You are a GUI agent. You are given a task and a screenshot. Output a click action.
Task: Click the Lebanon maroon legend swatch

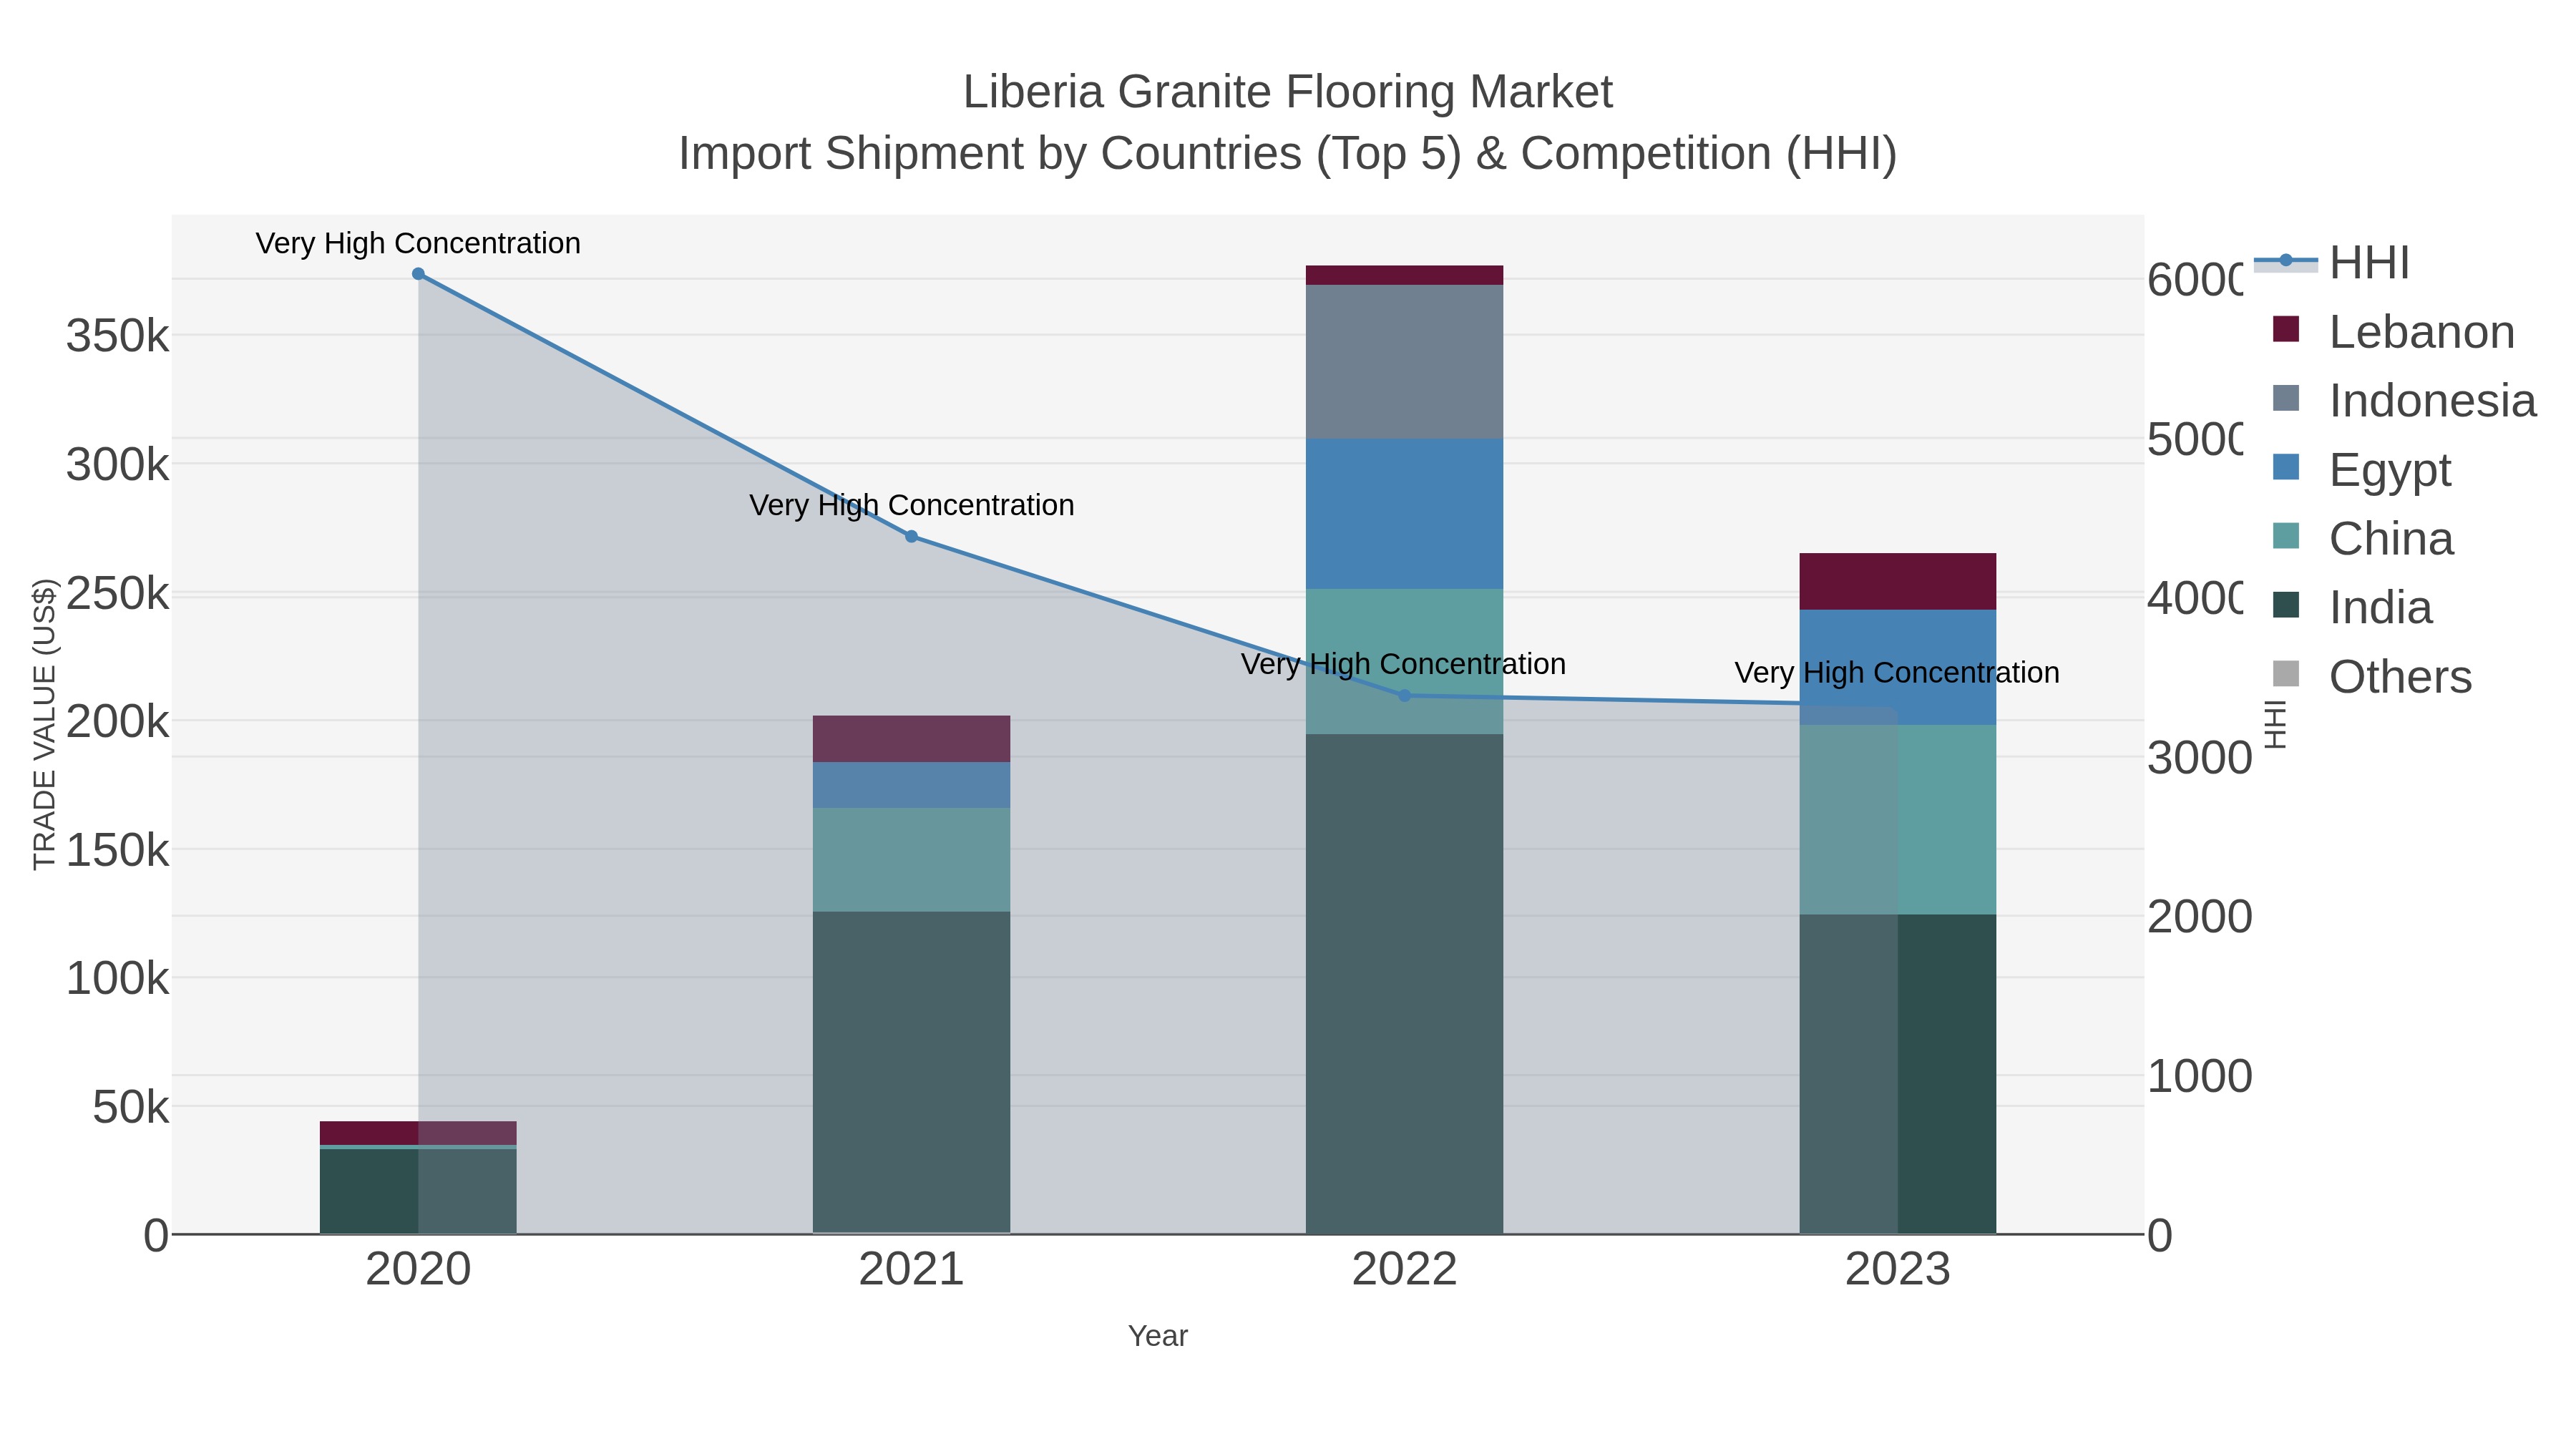click(x=2286, y=329)
